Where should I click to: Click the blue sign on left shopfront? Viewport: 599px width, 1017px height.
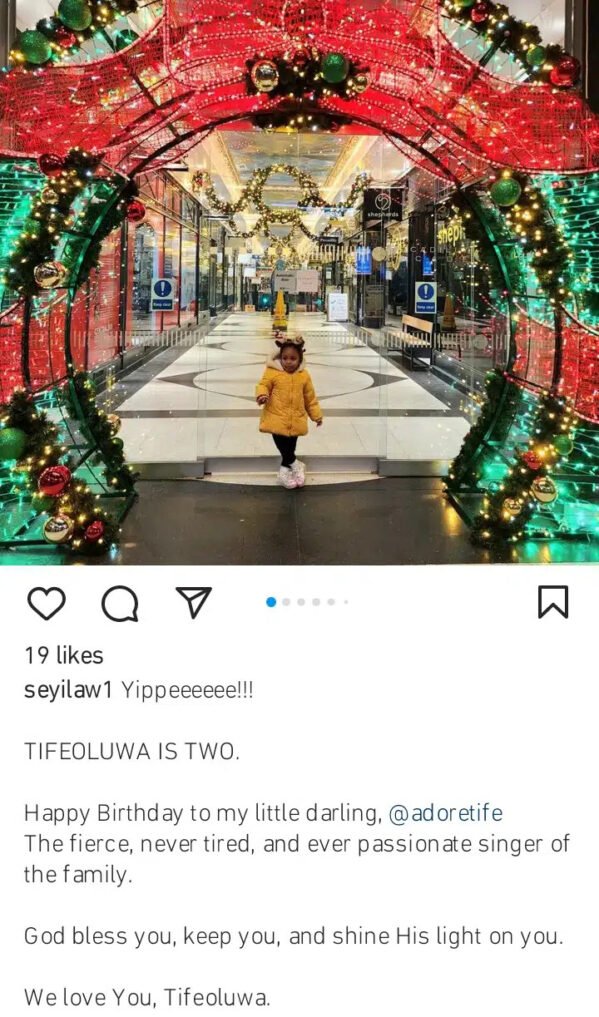(162, 295)
